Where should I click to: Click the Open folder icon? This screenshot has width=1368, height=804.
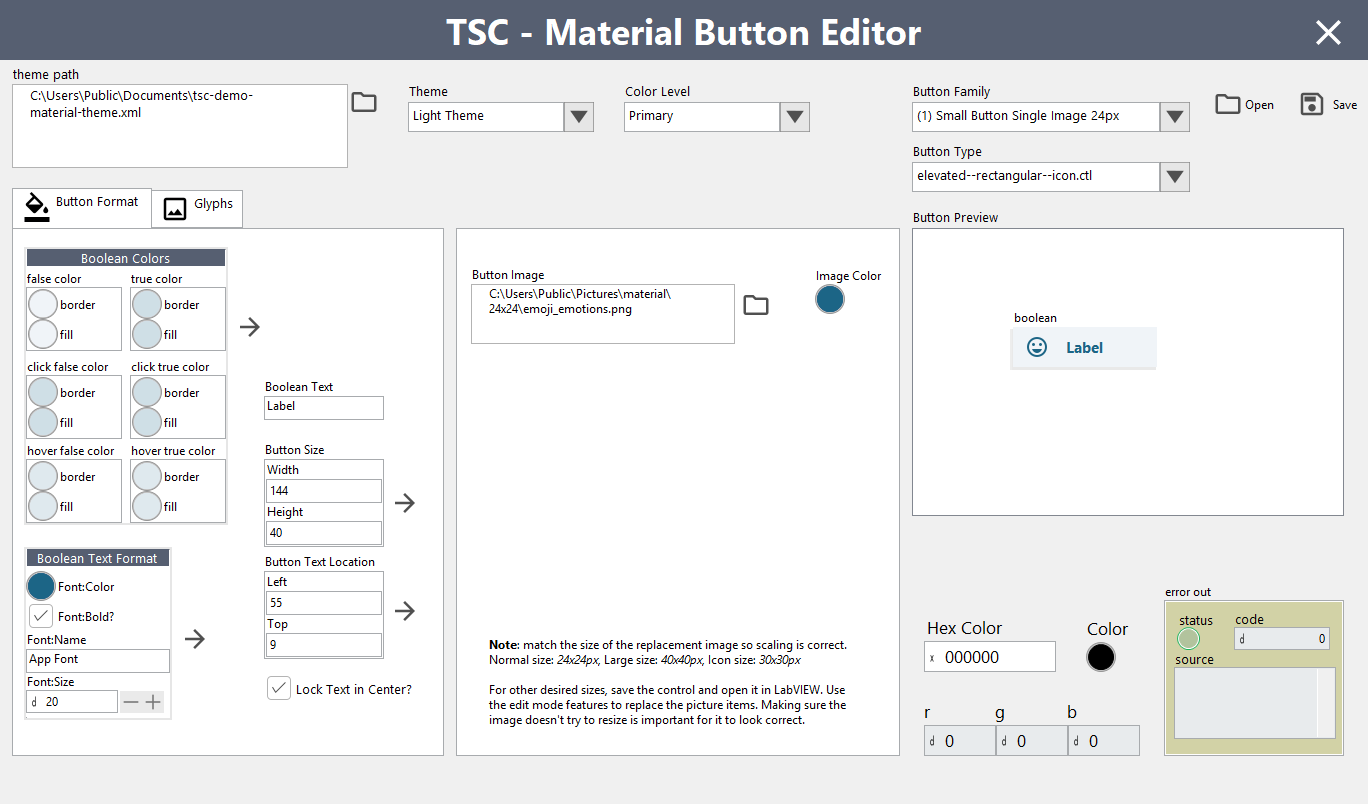tap(1228, 104)
